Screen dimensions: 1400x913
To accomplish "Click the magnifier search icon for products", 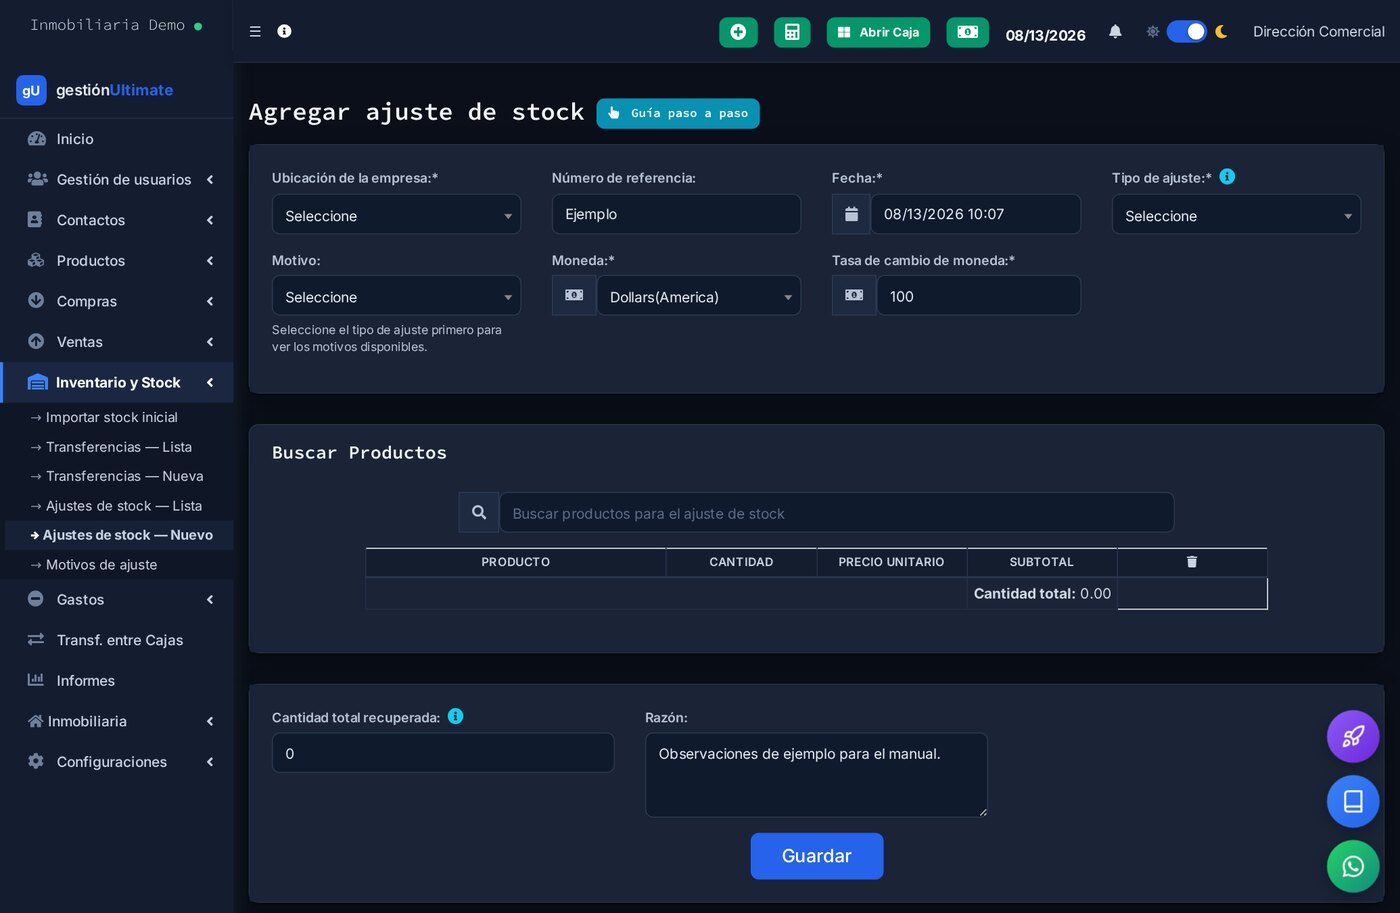I will click(x=479, y=512).
